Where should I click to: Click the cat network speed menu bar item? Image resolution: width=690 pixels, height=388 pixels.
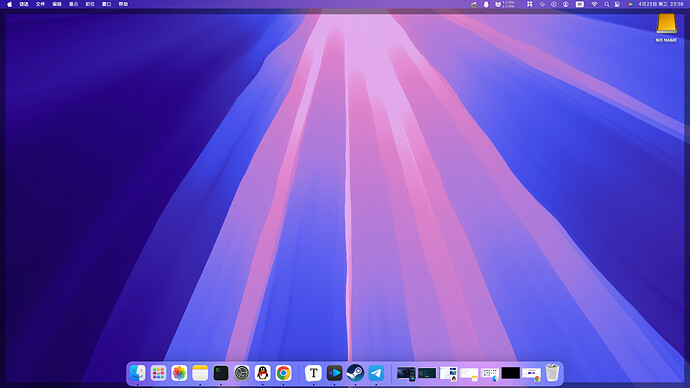coord(504,4)
